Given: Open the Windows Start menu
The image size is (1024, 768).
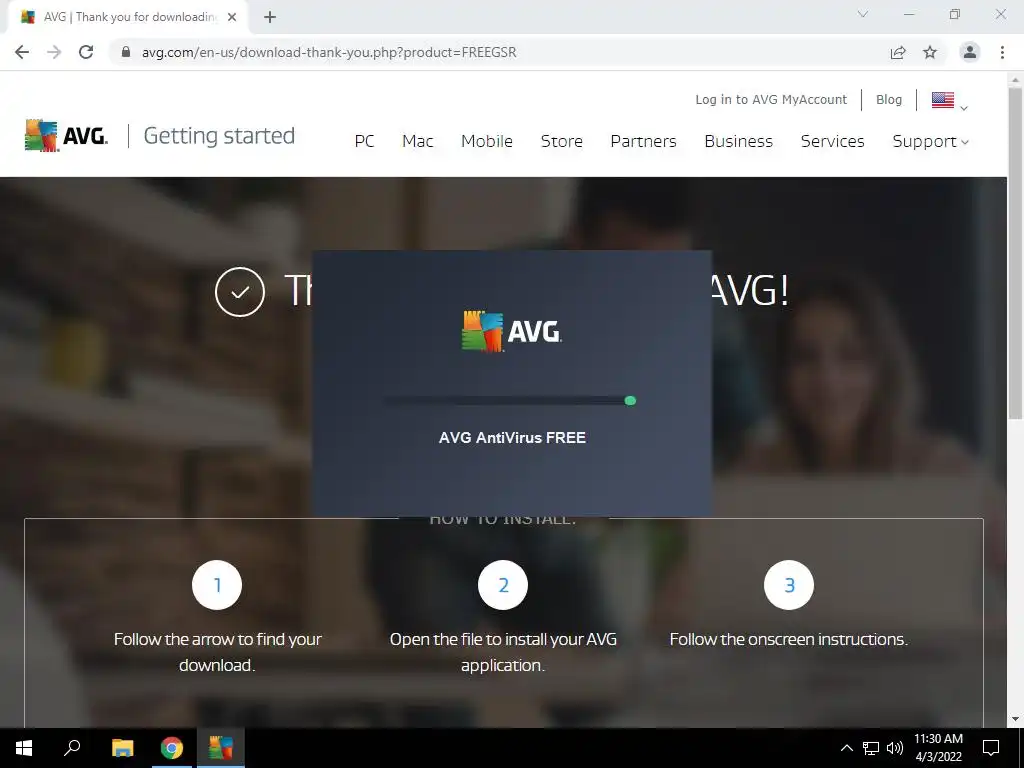Looking at the screenshot, I should coord(24,748).
